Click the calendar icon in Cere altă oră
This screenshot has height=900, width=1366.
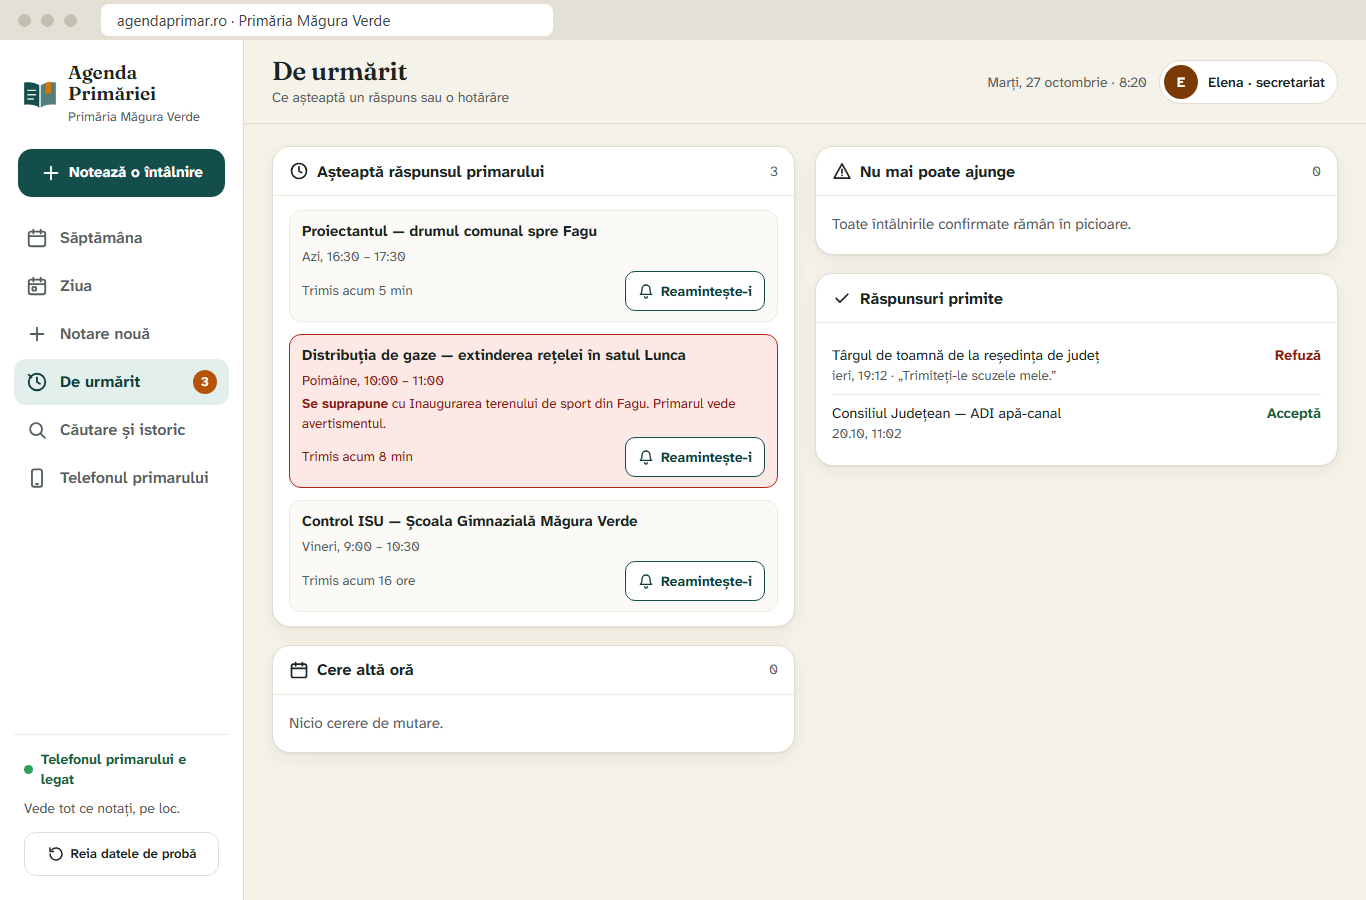(x=298, y=670)
